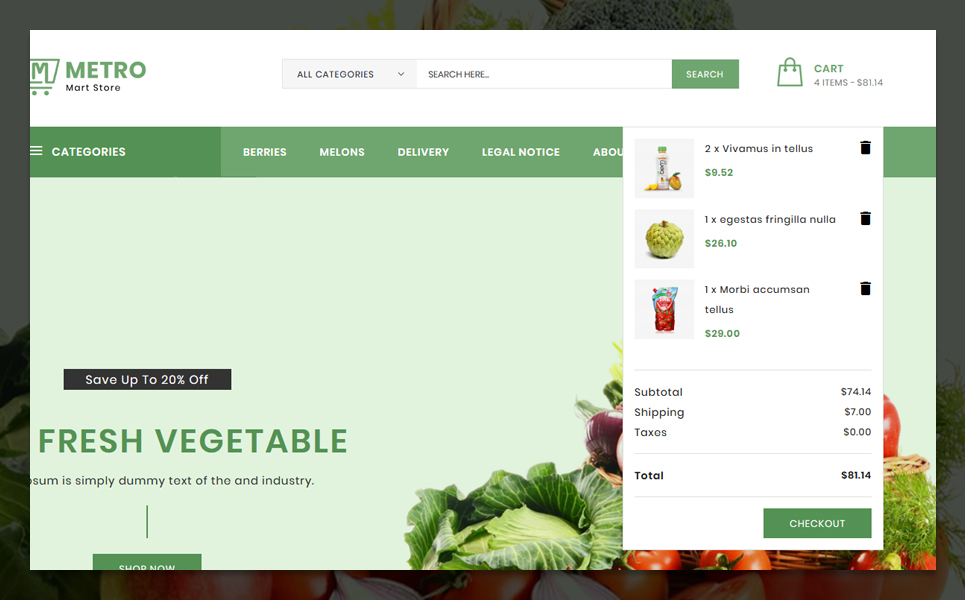Screen dimensions: 965x600
Task: Open the Legal Notice menu link
Action: click(521, 152)
